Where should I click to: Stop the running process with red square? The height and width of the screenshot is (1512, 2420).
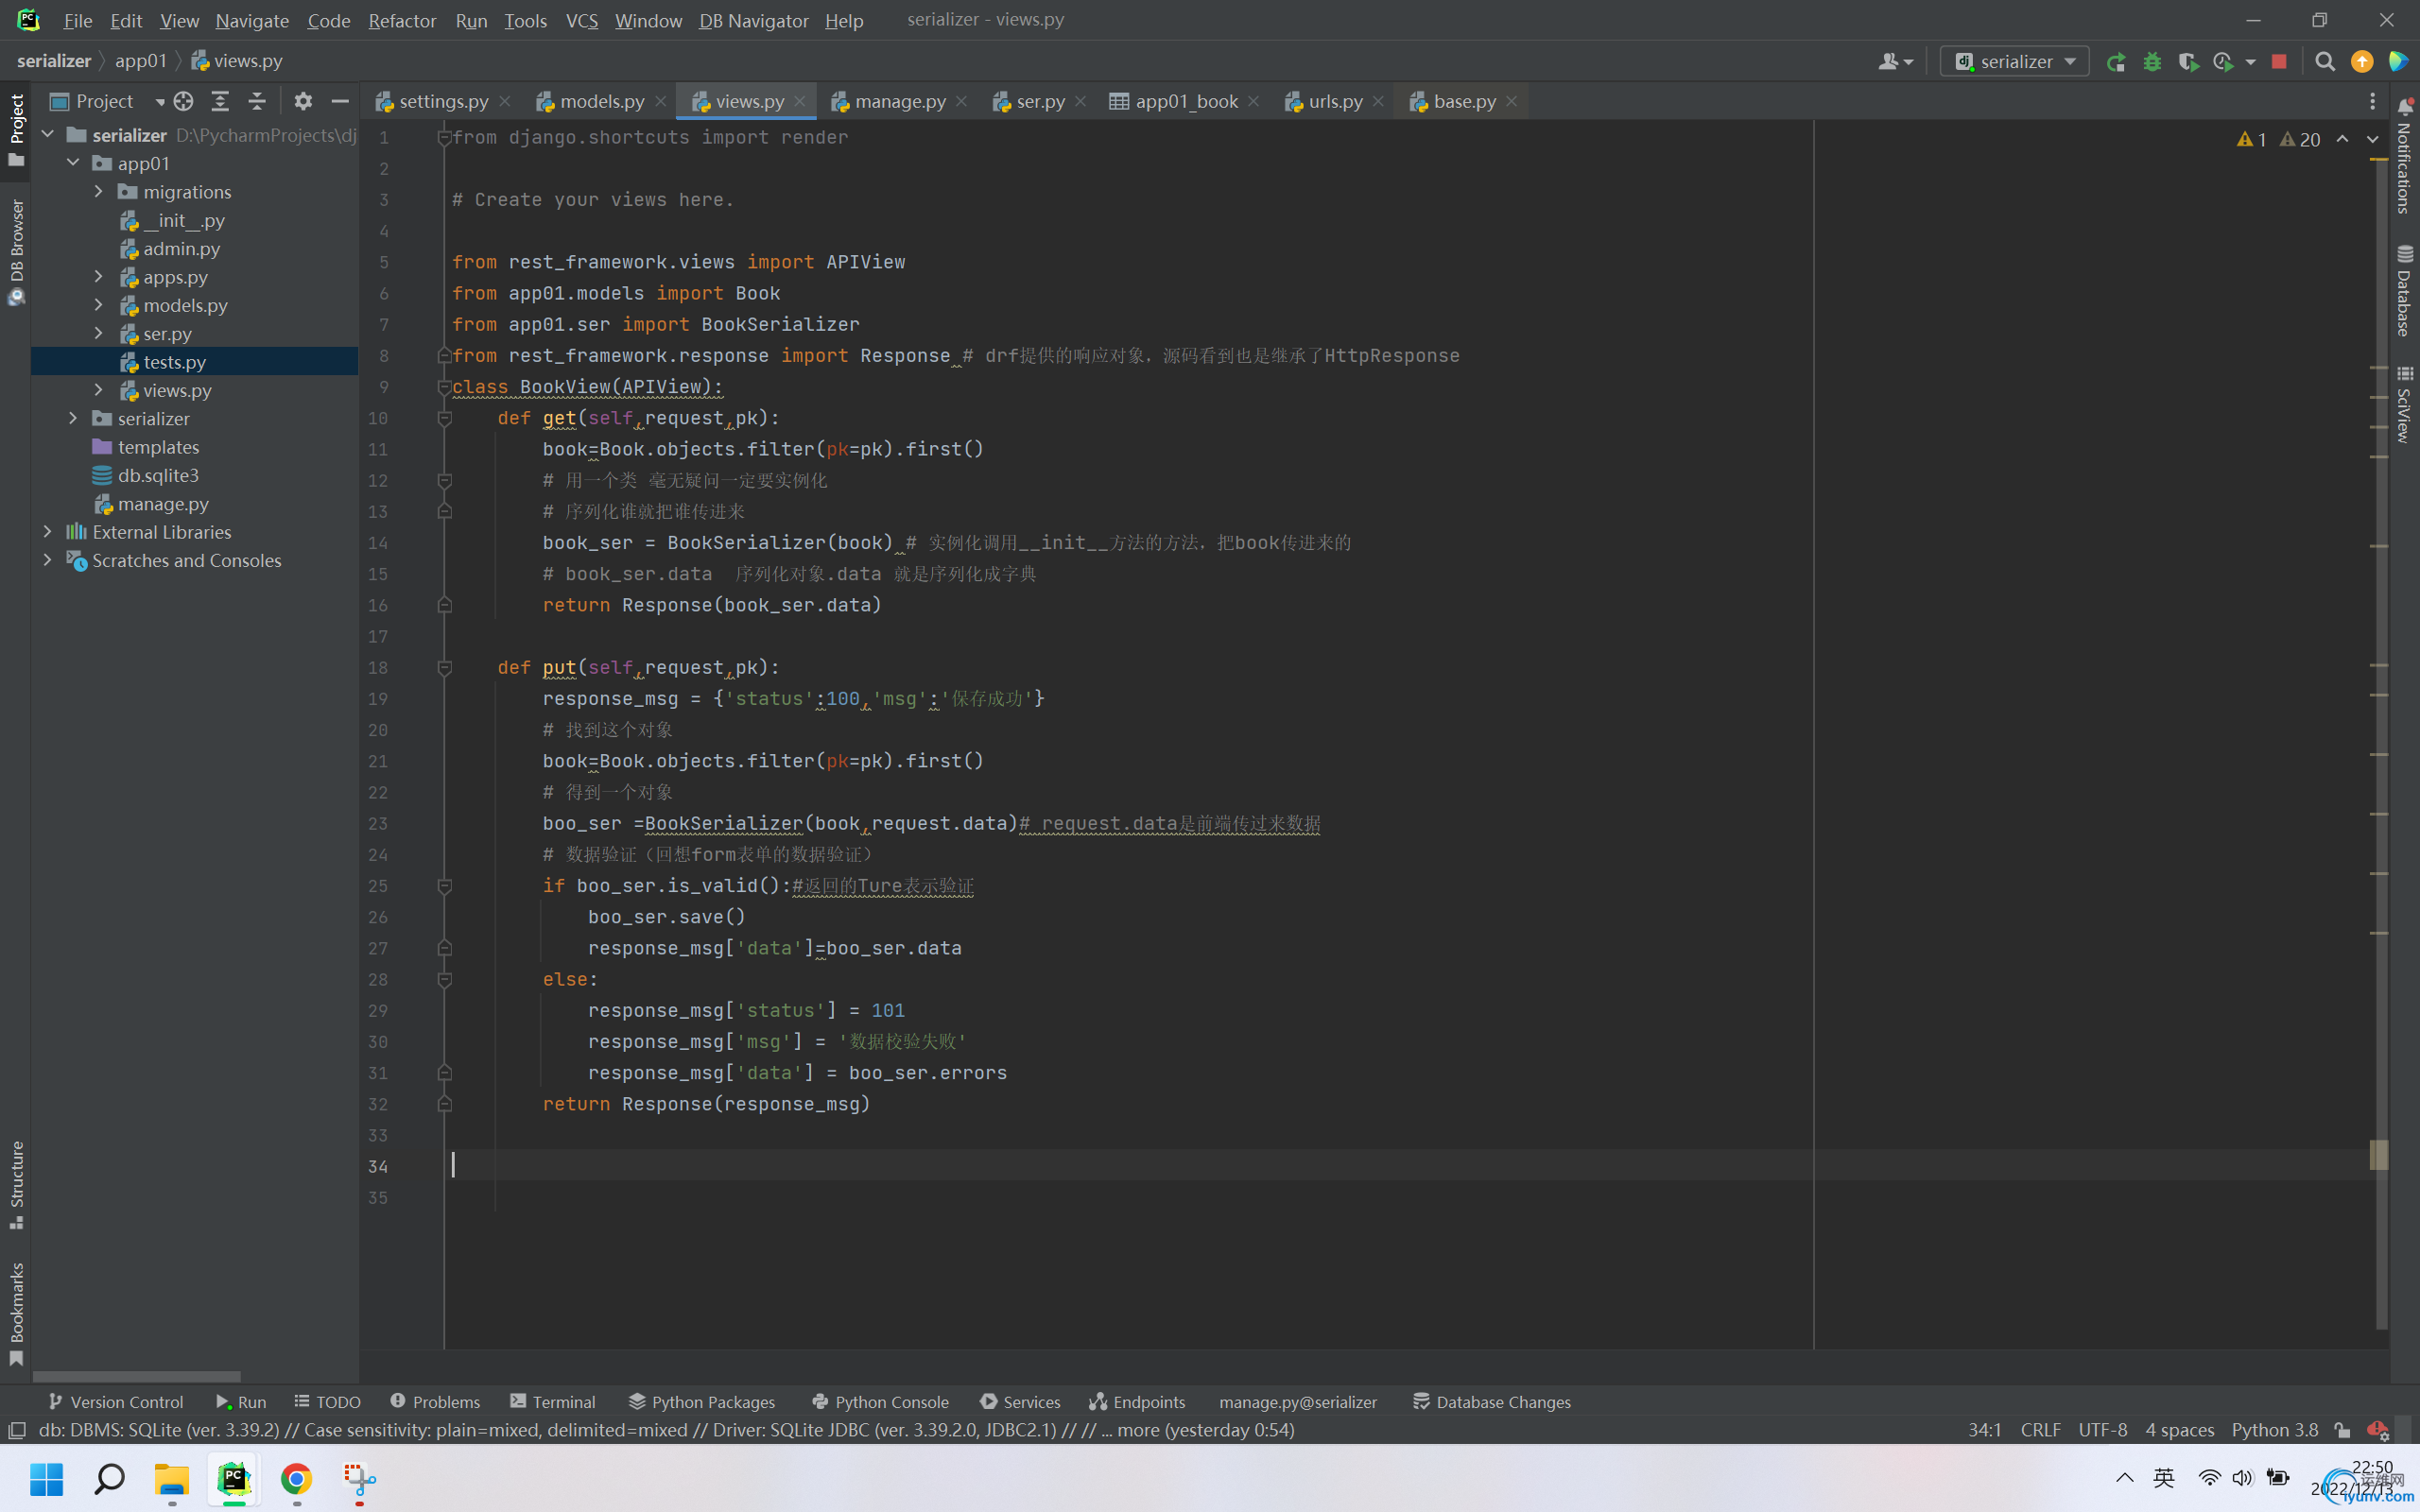point(2279,62)
